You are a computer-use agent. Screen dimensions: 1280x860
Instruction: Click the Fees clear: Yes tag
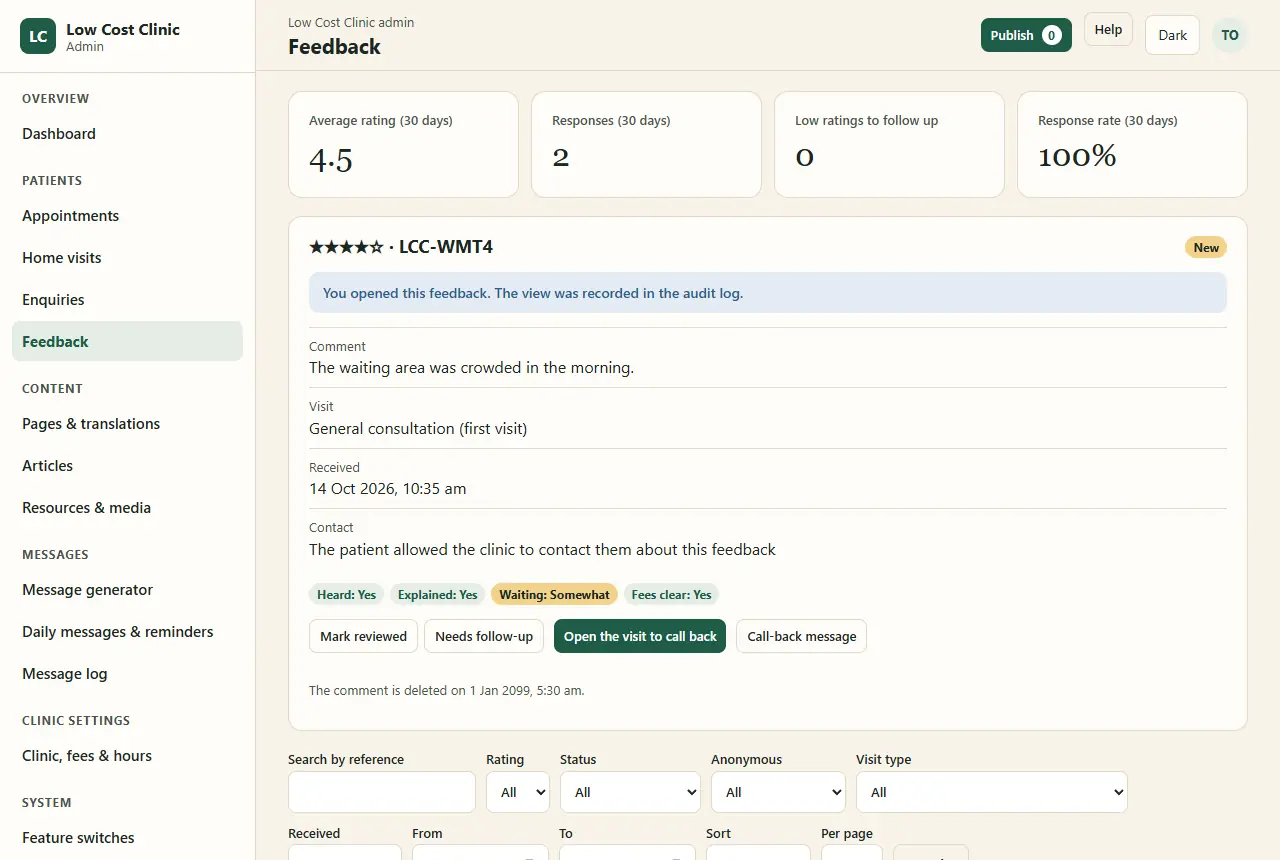[671, 595]
